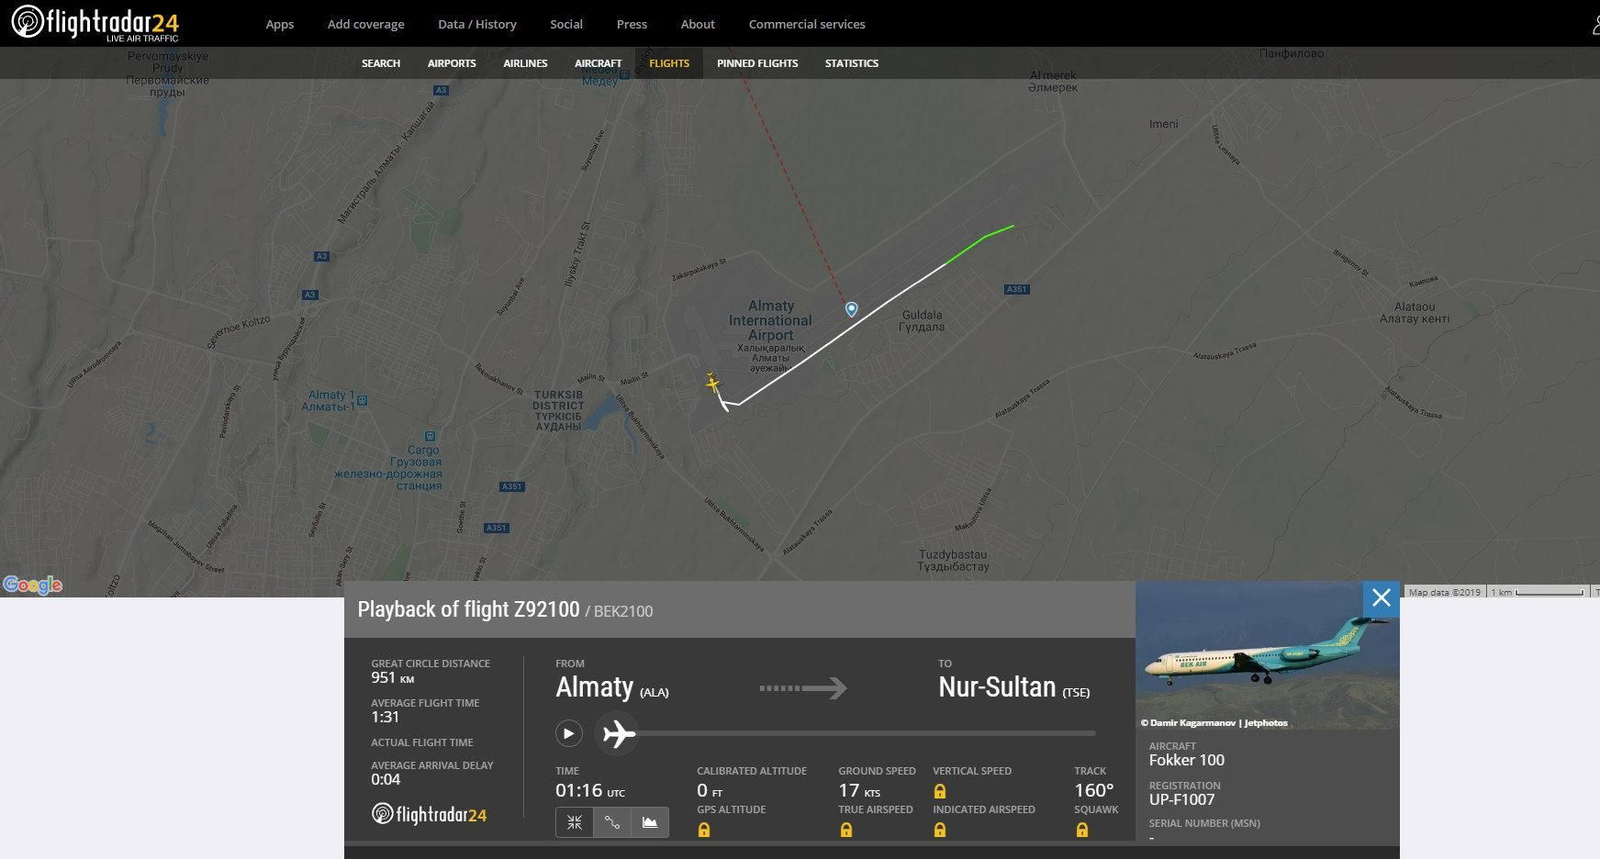Viewport: 1600px width, 859px height.
Task: Click the Map data ©2019 attribution
Action: click(1444, 592)
